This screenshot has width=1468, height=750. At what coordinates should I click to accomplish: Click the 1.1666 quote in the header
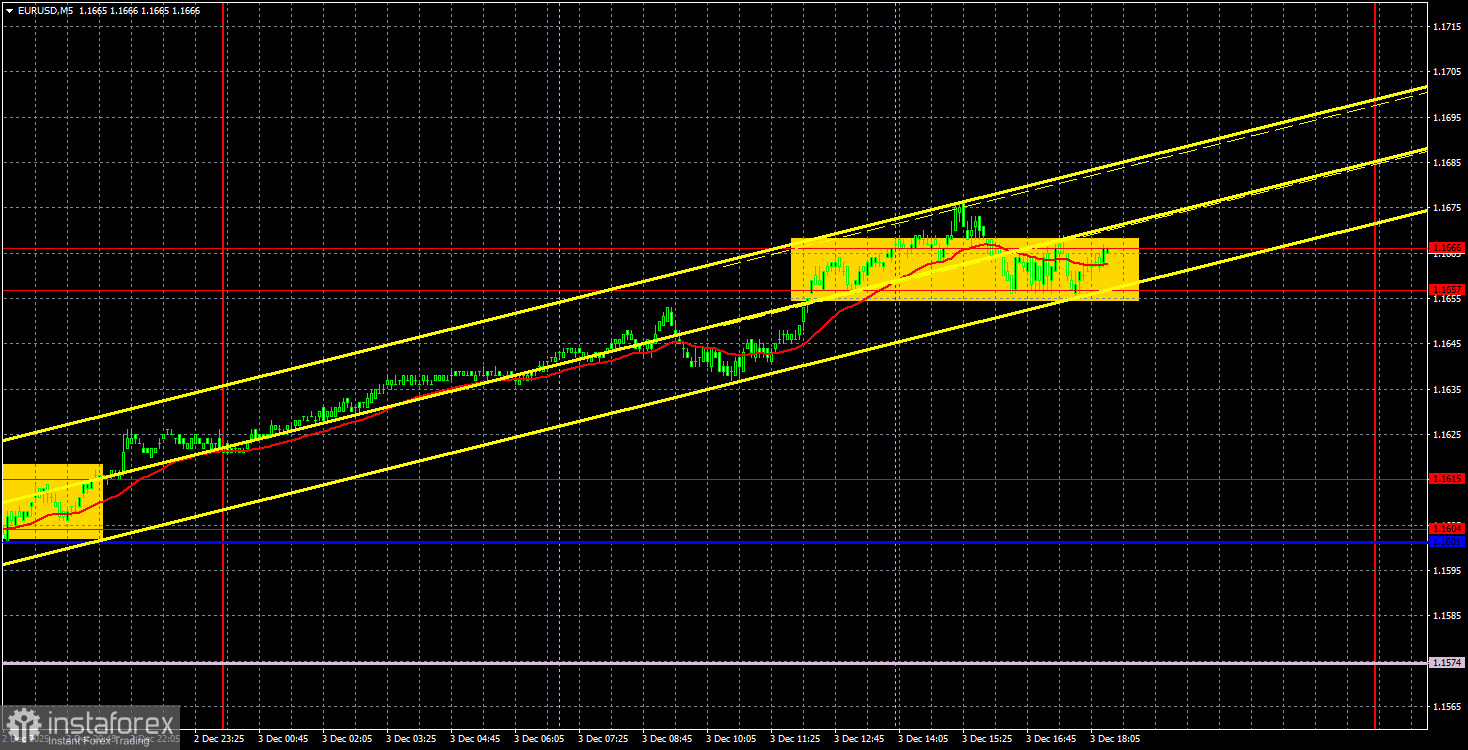pos(184,10)
